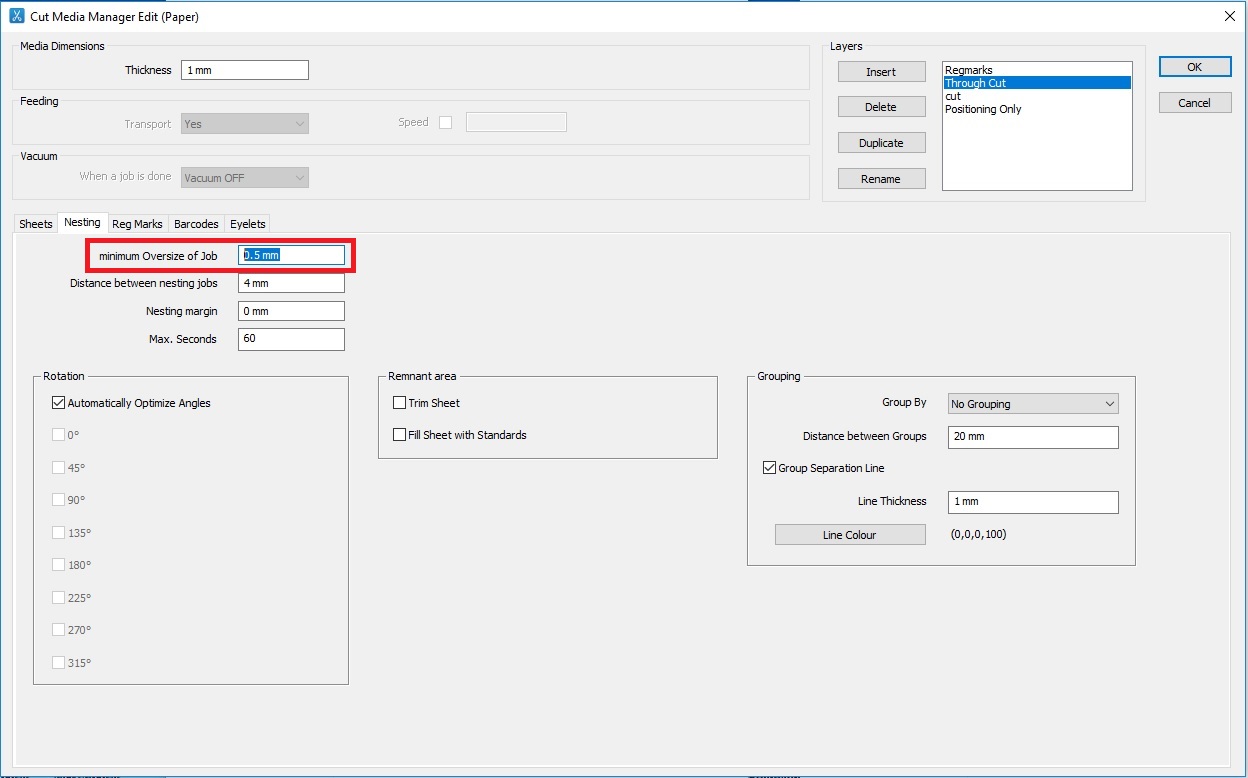Click the Distance between Groups field
This screenshot has width=1248, height=778.
click(1032, 437)
